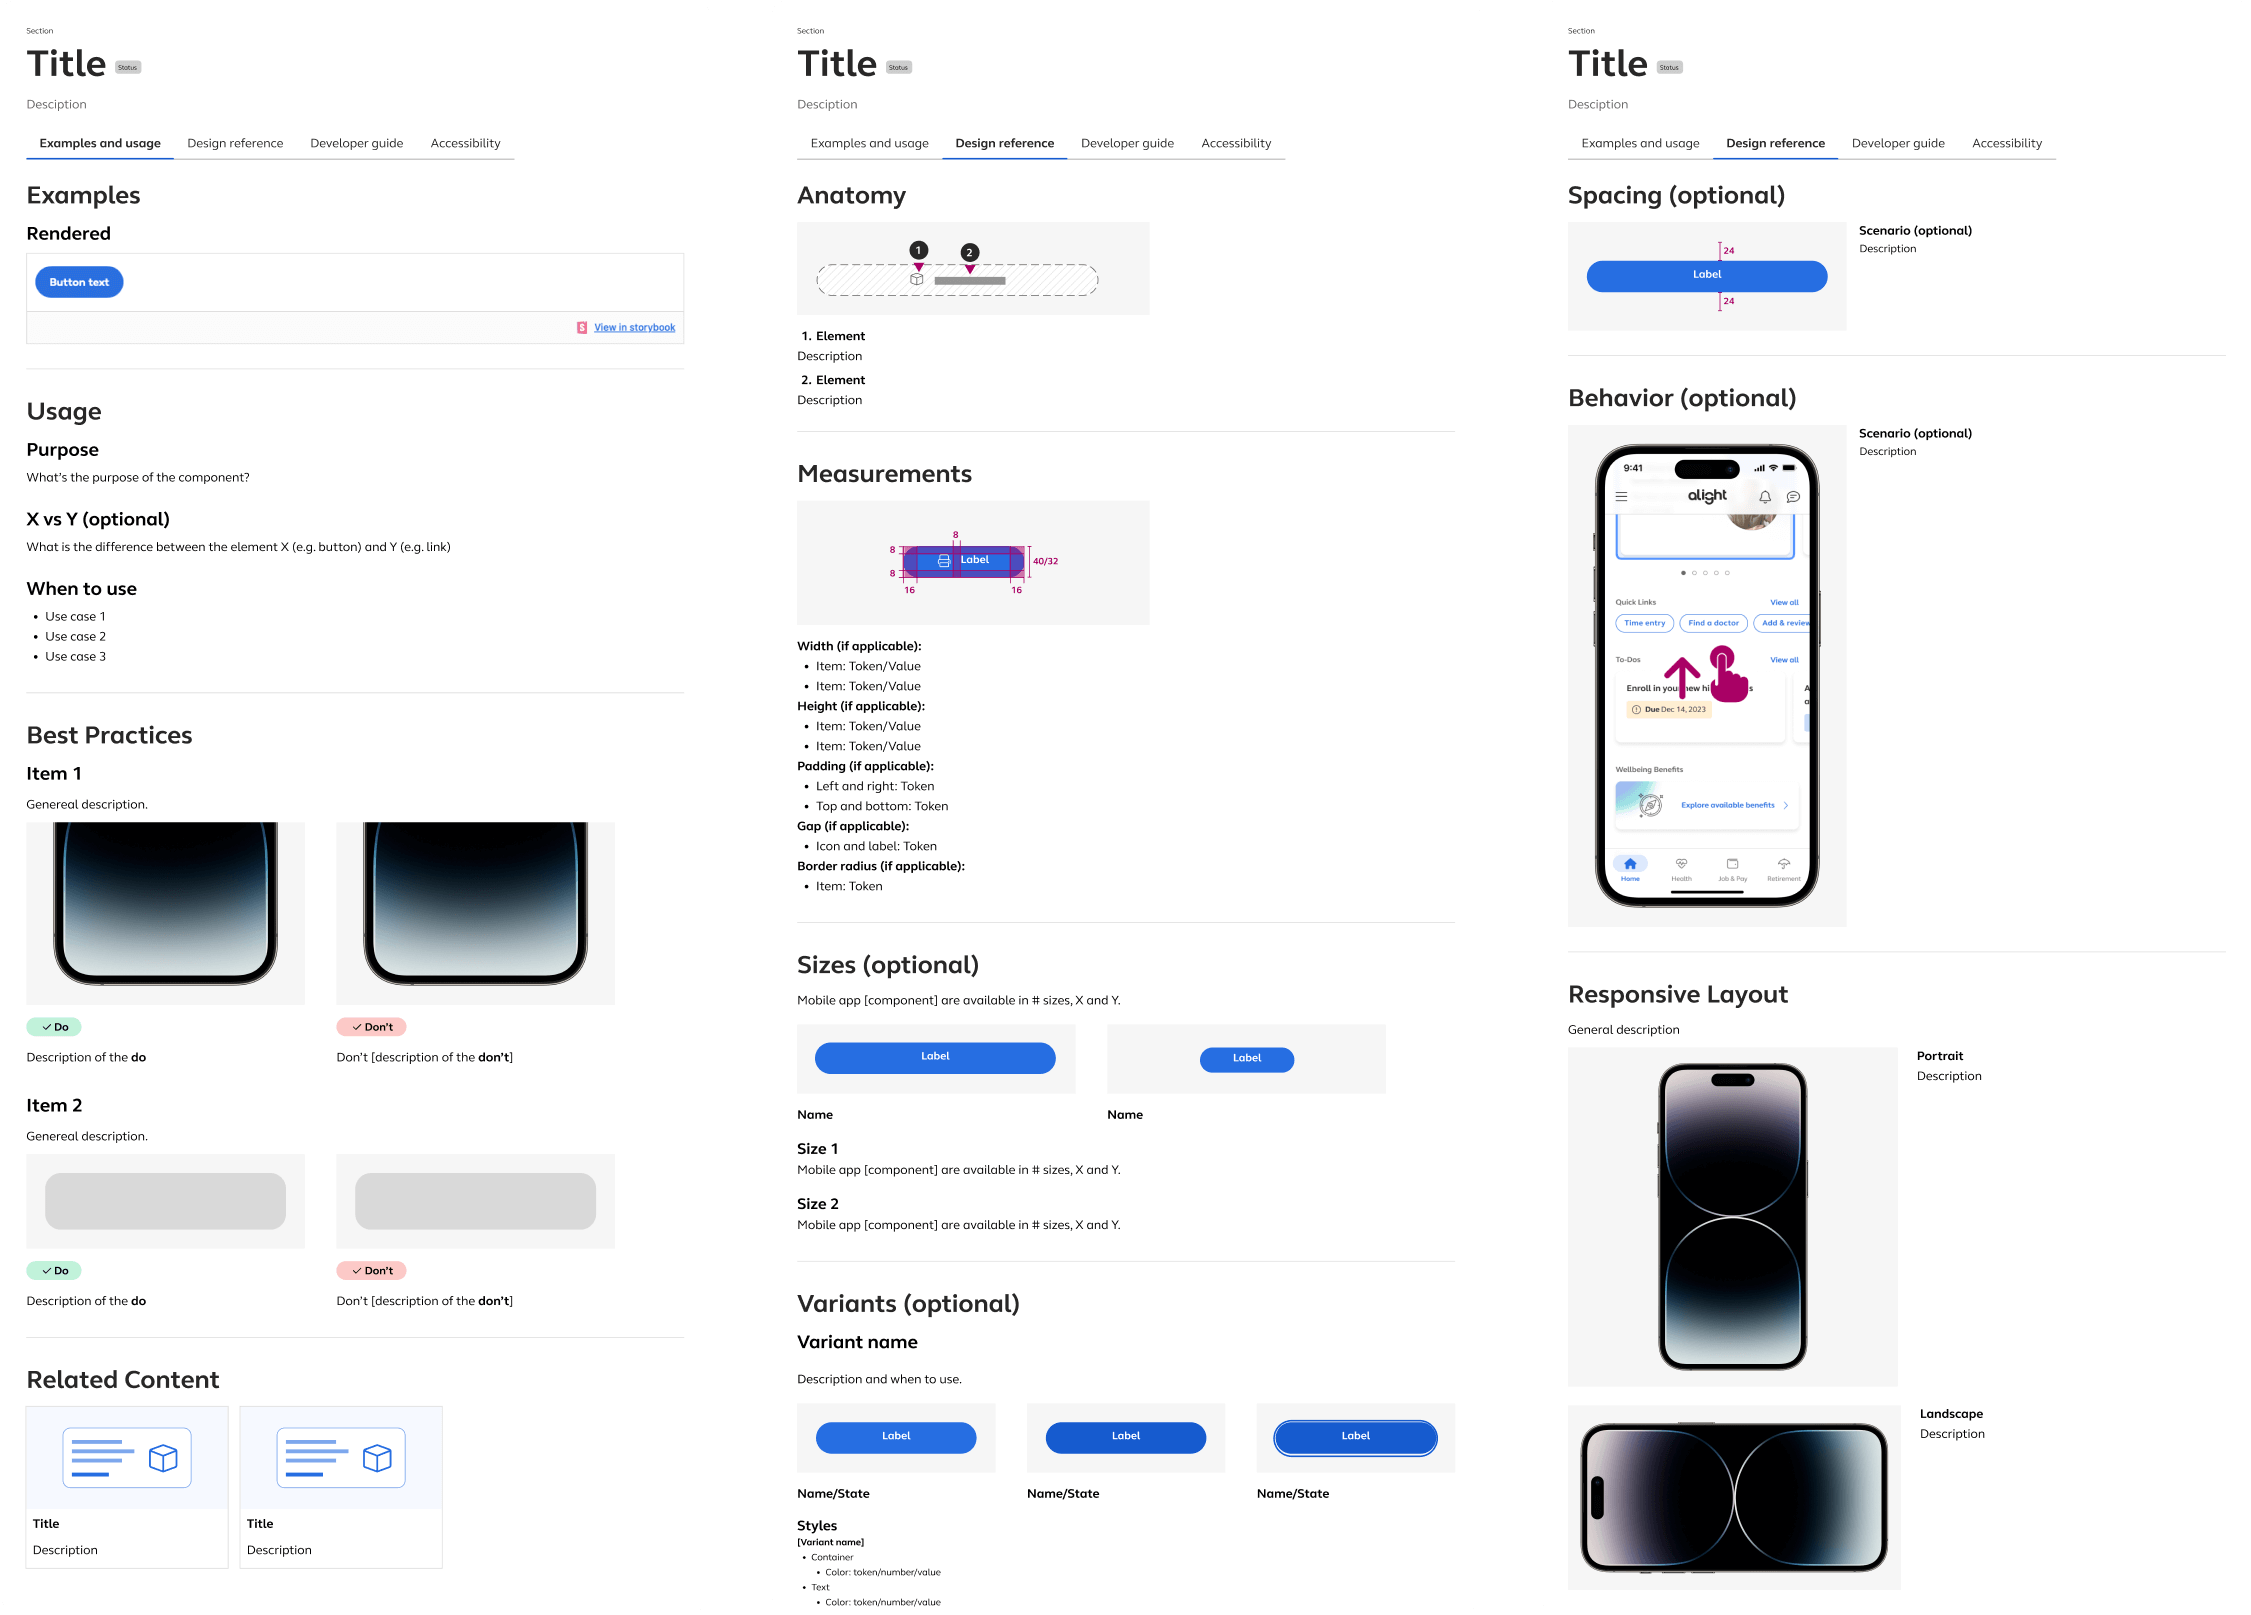
Task: Expand the Variants optional section
Action: coord(907,1302)
